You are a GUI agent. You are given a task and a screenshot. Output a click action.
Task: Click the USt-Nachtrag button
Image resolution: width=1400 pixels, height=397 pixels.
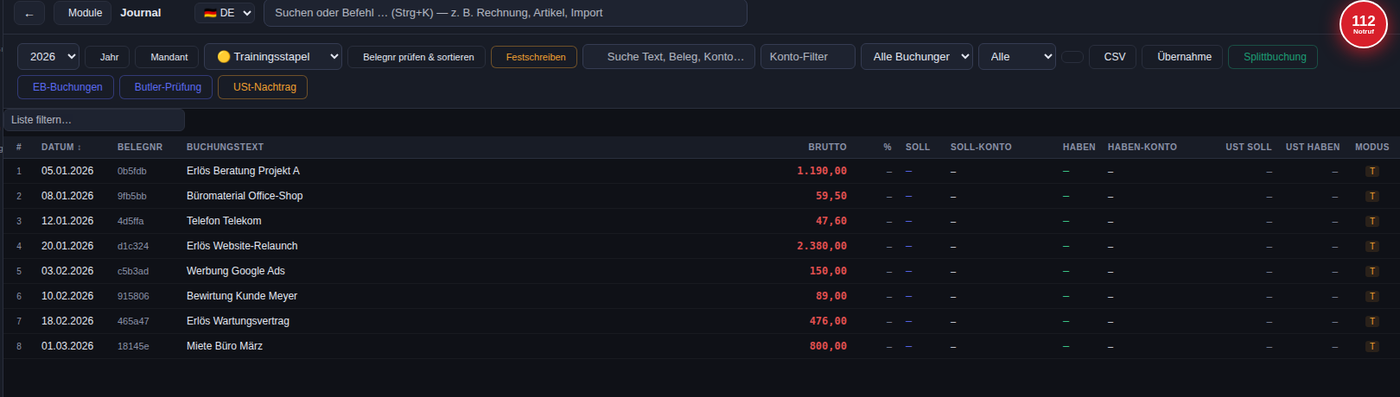[x=263, y=88]
